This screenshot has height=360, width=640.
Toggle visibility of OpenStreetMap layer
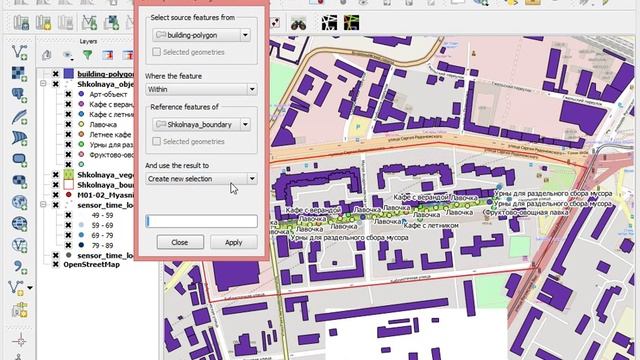56,264
